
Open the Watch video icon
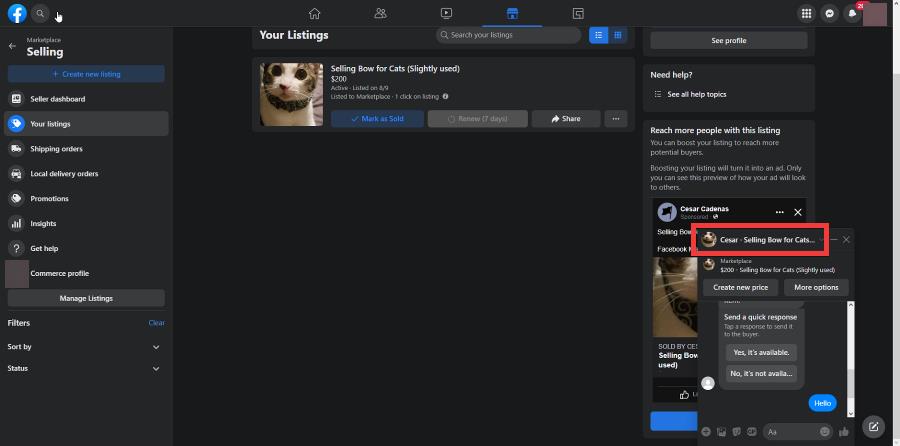(x=446, y=13)
